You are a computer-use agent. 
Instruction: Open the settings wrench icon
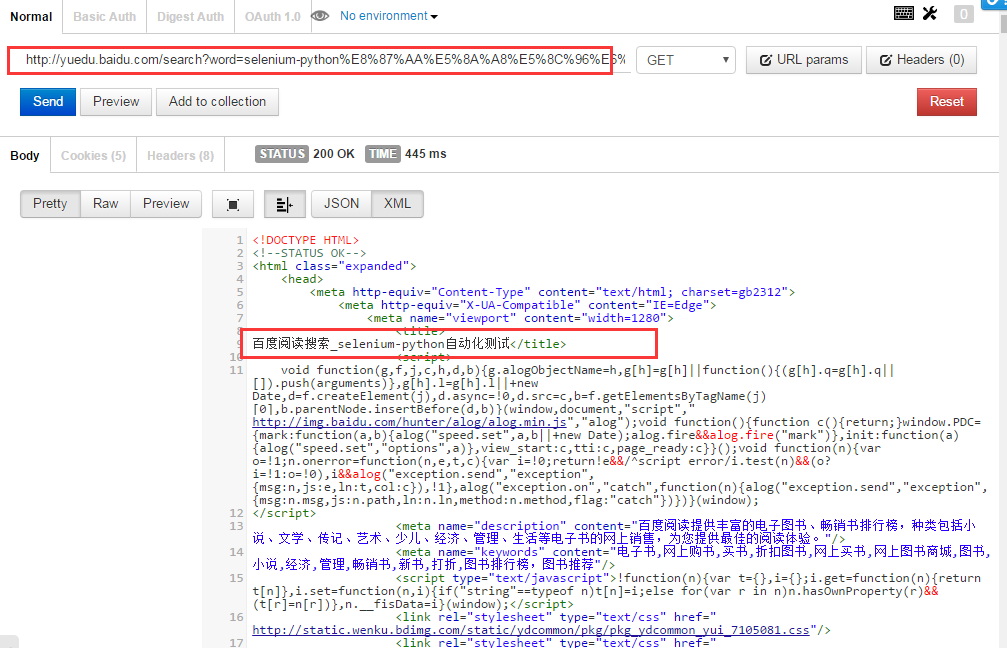pos(930,13)
